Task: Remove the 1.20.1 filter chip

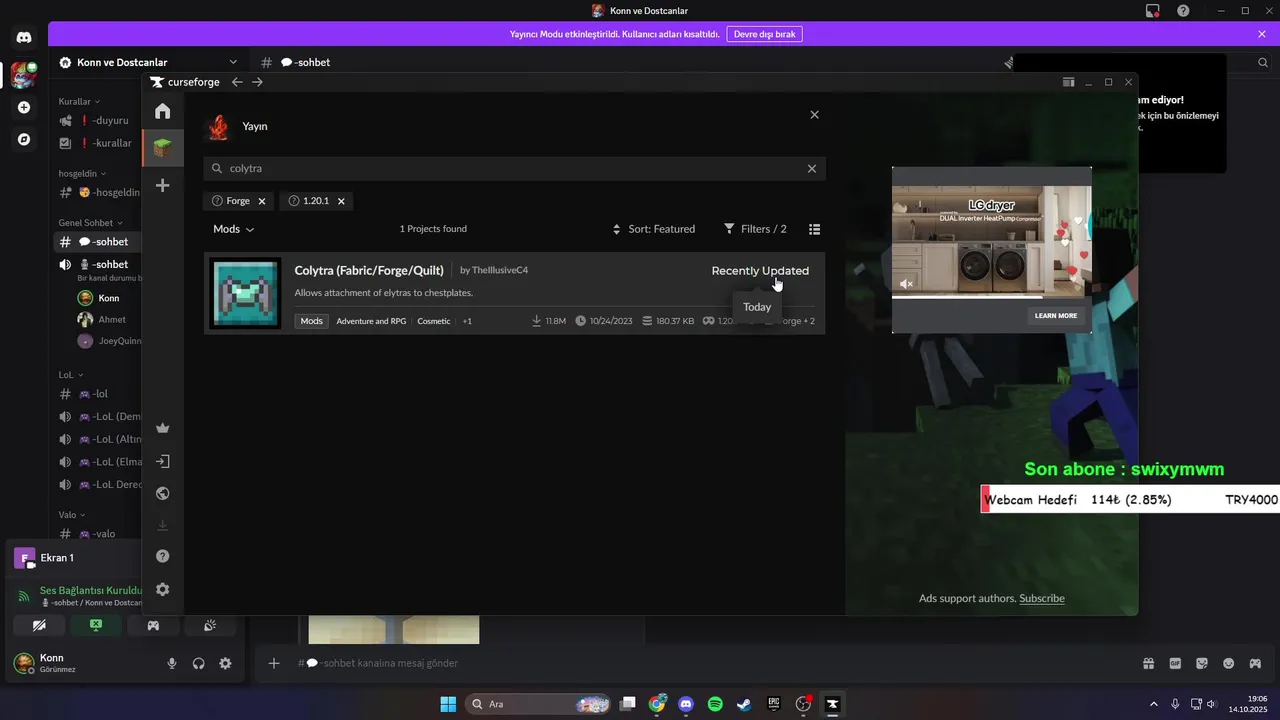Action: (x=341, y=201)
